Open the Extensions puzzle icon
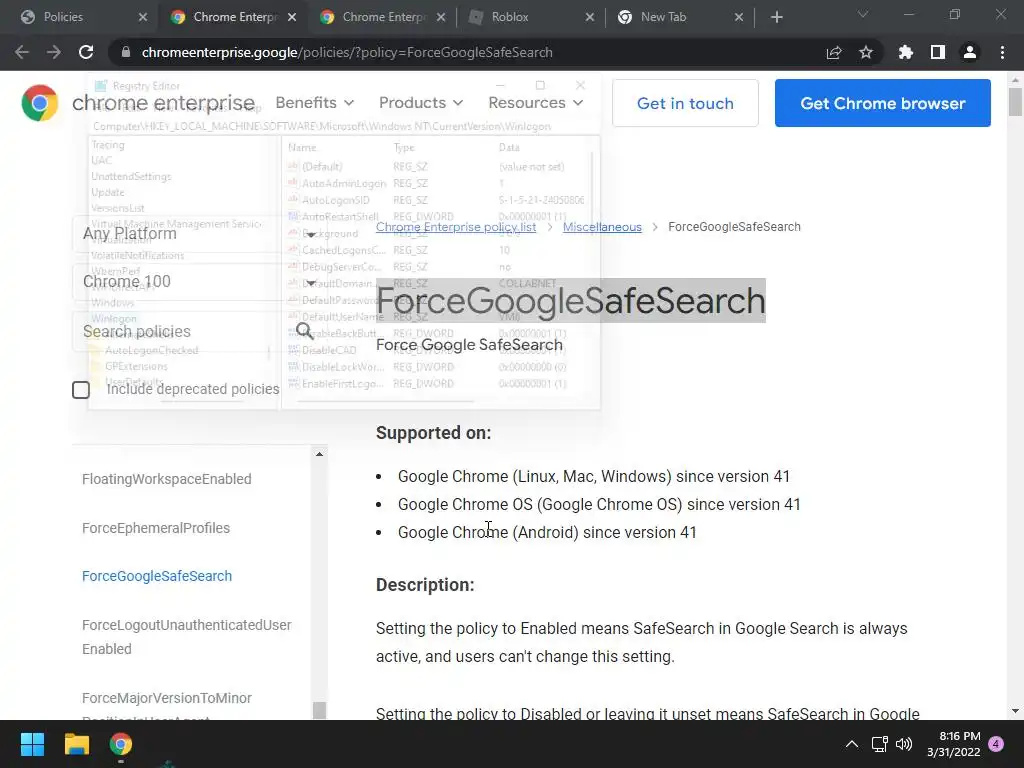The height and width of the screenshot is (768, 1024). pyautogui.click(x=906, y=52)
